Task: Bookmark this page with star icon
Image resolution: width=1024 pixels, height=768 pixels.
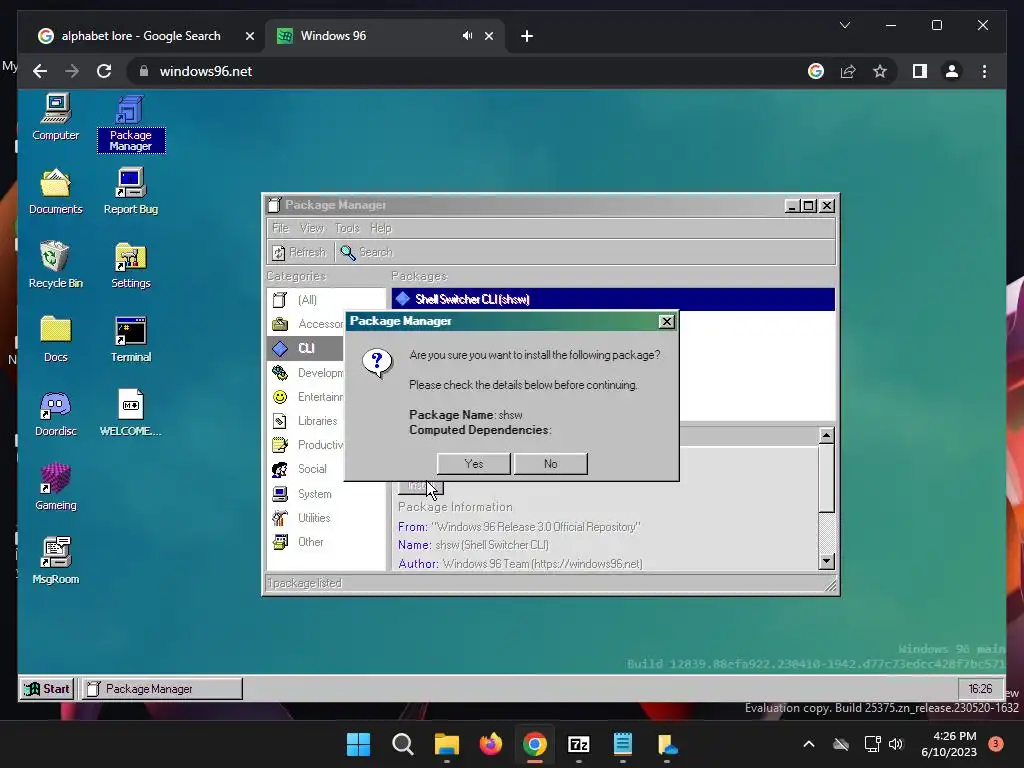Action: (x=880, y=71)
